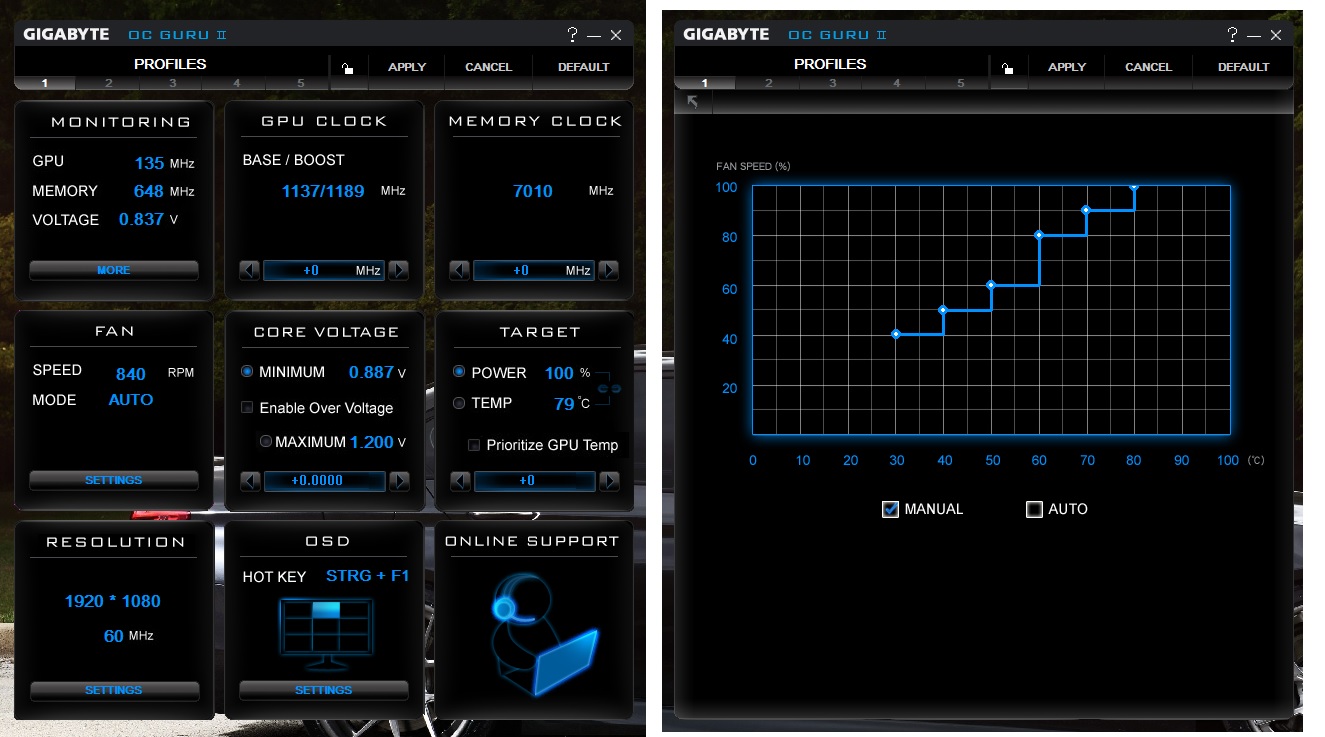Image resolution: width=1325 pixels, height=737 pixels.
Task: Increase GPU clock offset with right arrow
Action: [x=398, y=270]
